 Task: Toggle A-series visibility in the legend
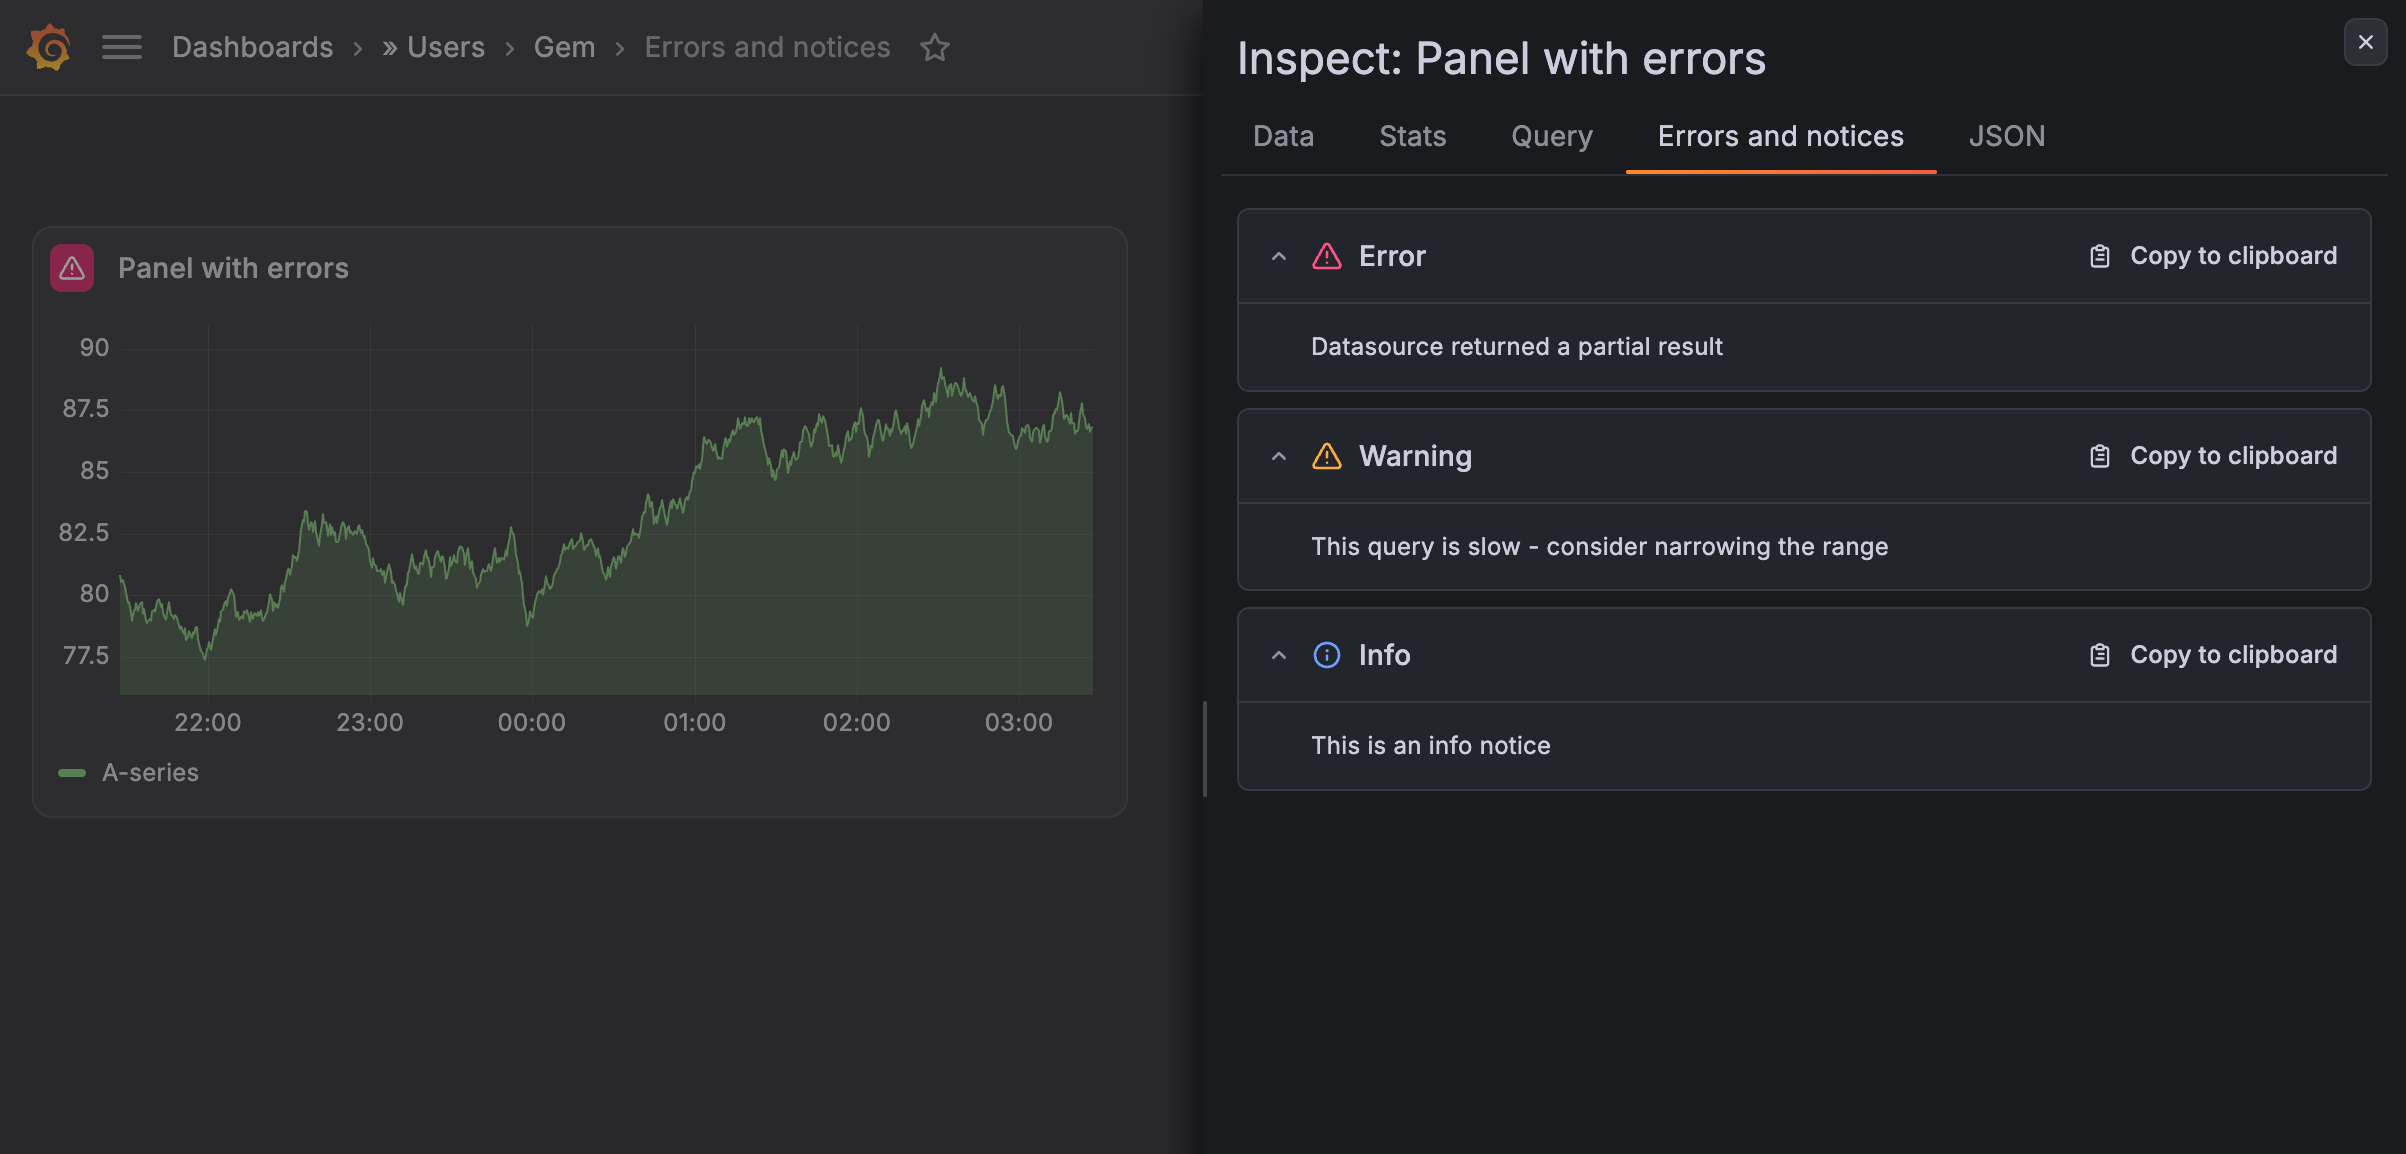[x=150, y=772]
